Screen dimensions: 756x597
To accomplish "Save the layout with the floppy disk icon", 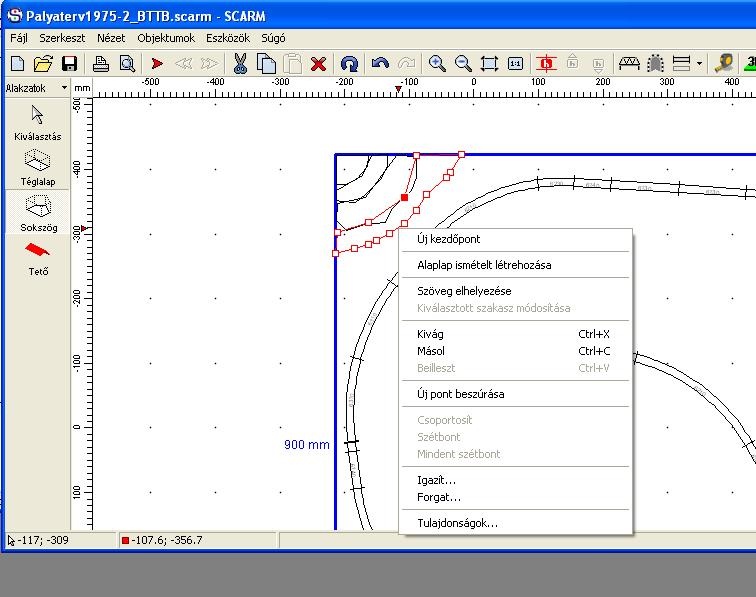I will point(69,64).
